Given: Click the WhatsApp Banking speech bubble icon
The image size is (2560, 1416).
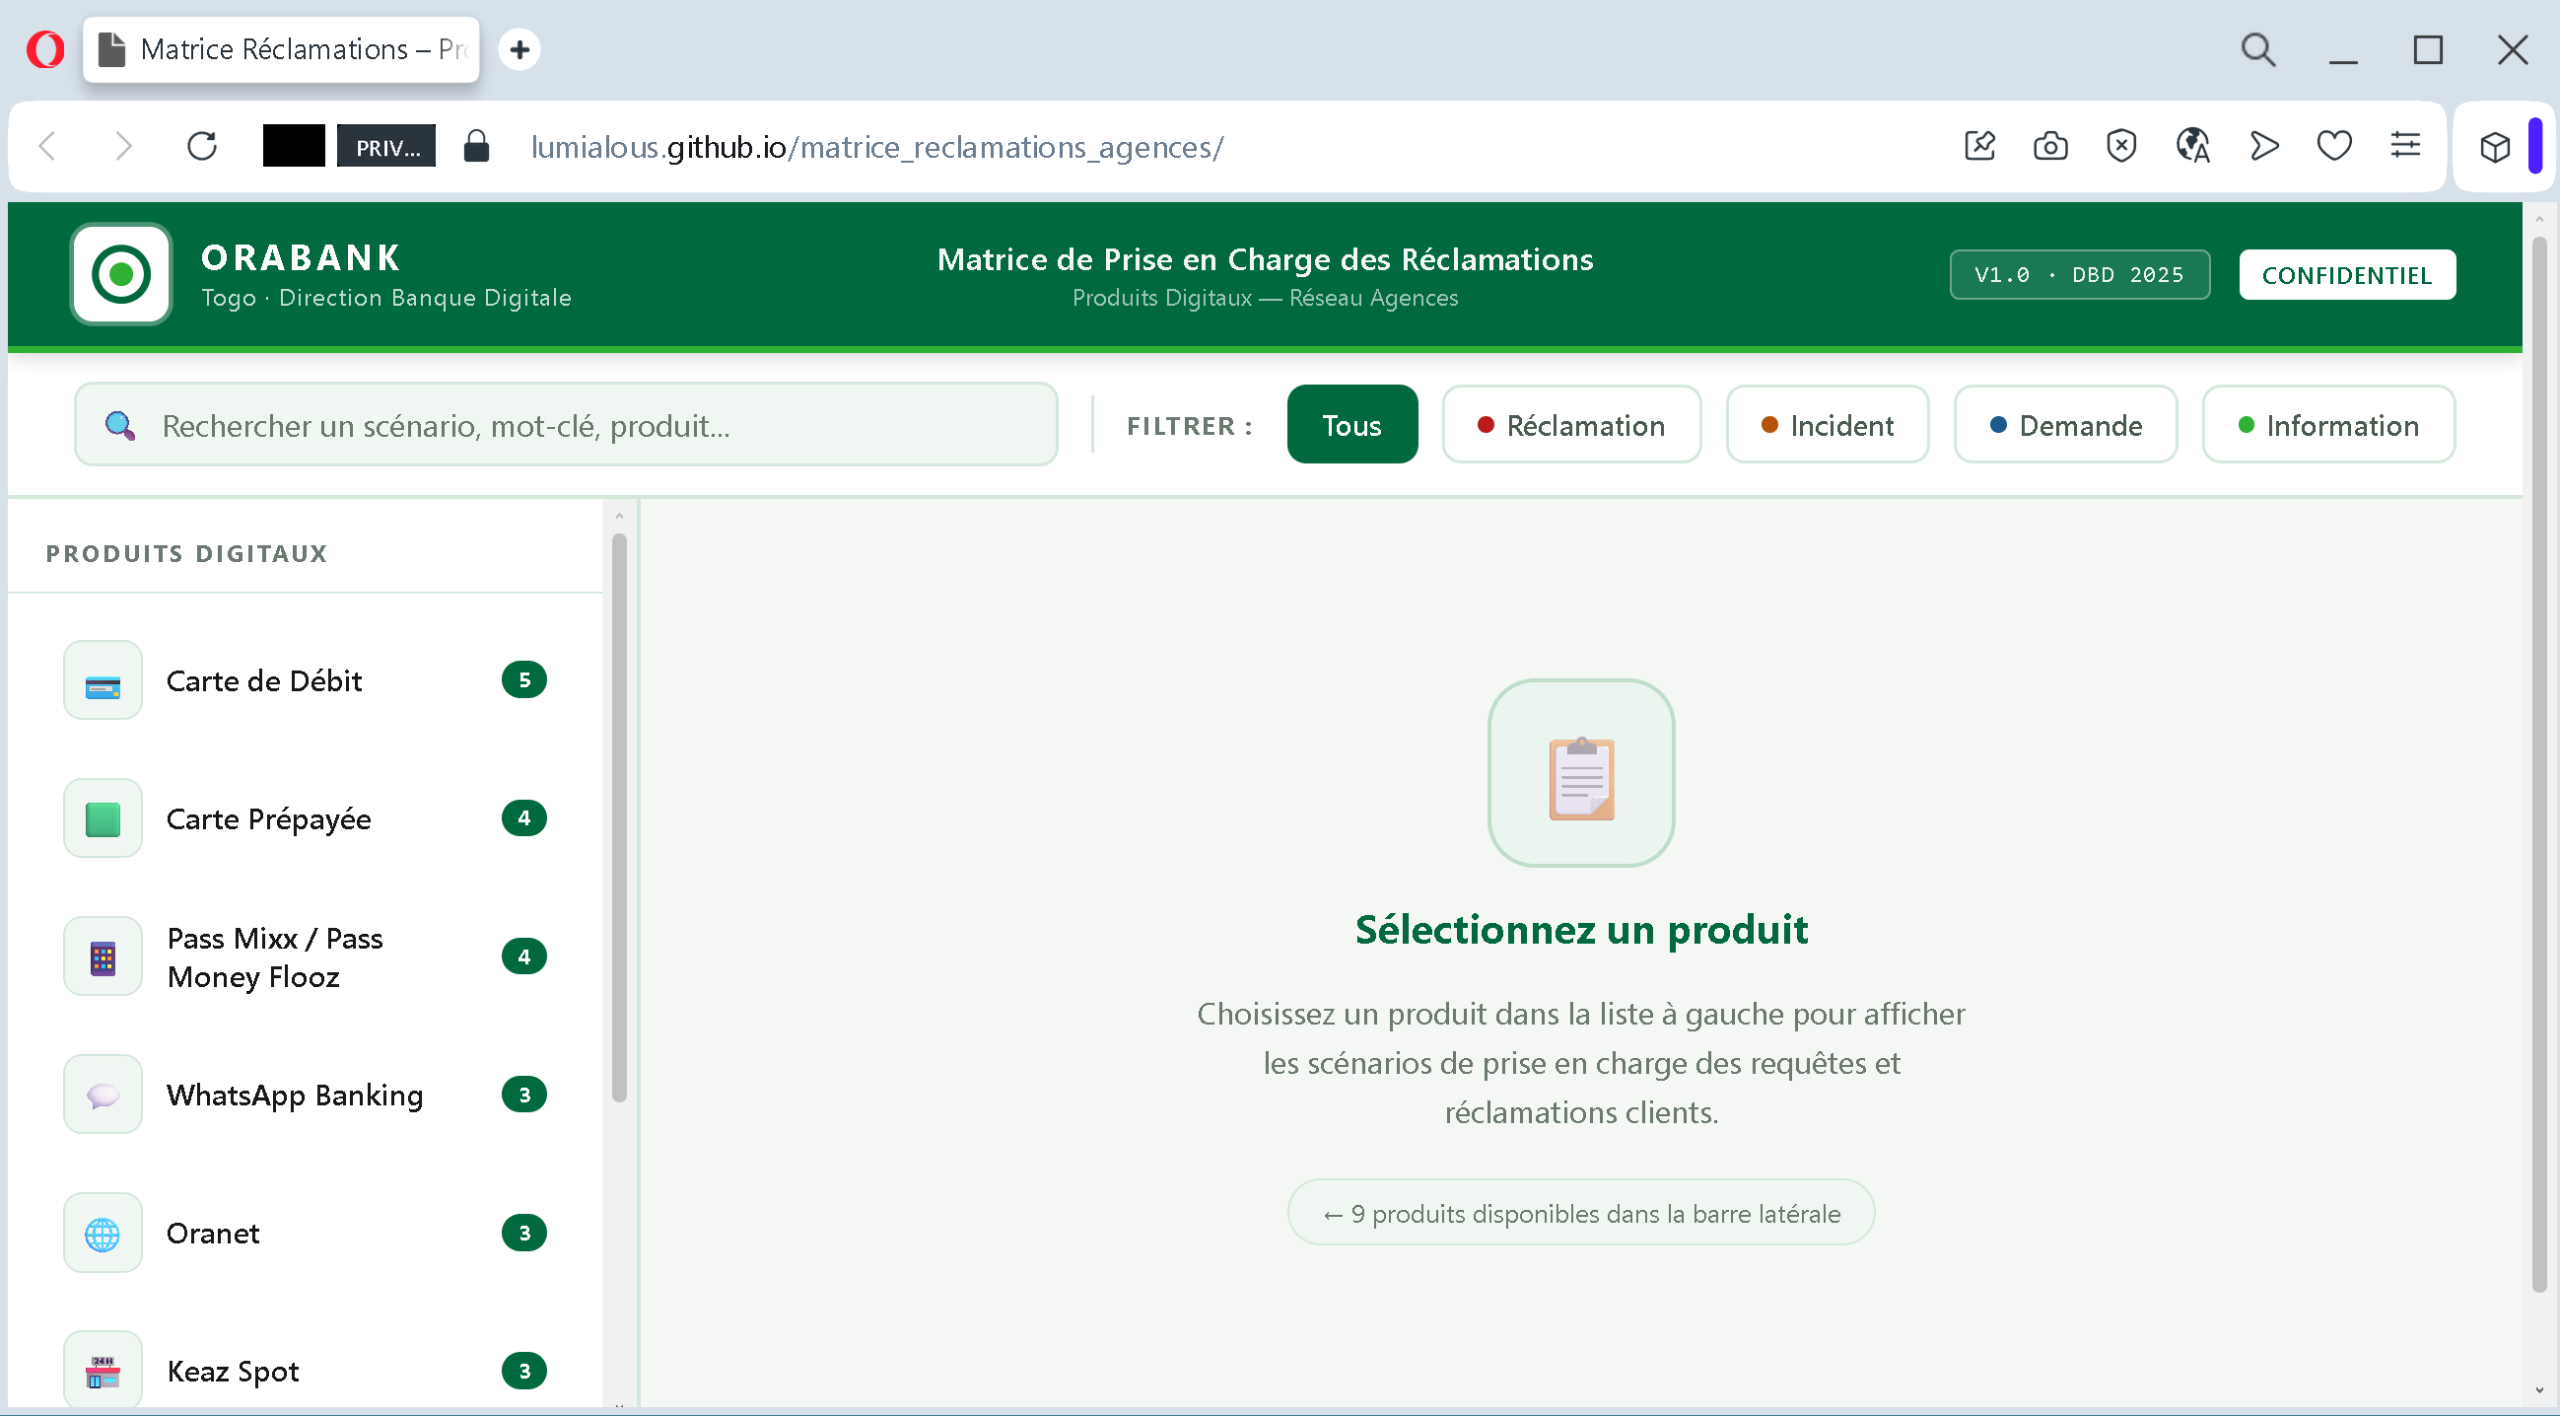Looking at the screenshot, I should [102, 1095].
